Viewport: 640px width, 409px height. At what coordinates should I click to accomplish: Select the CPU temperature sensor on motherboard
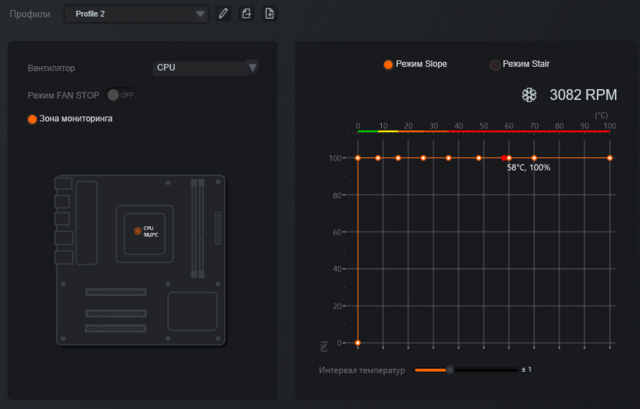pos(138,231)
